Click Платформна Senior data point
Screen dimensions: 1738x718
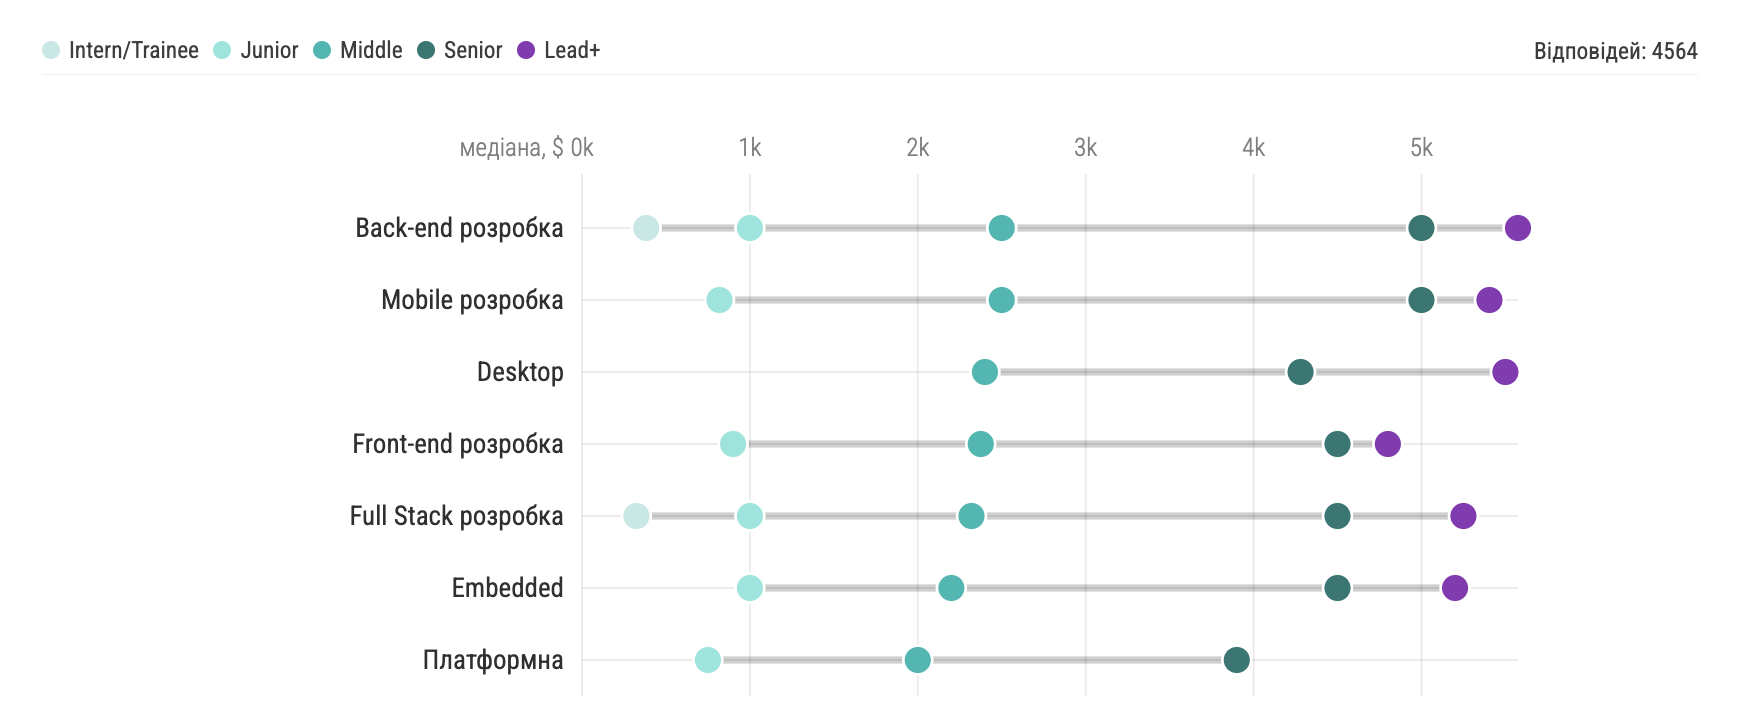tap(1236, 660)
